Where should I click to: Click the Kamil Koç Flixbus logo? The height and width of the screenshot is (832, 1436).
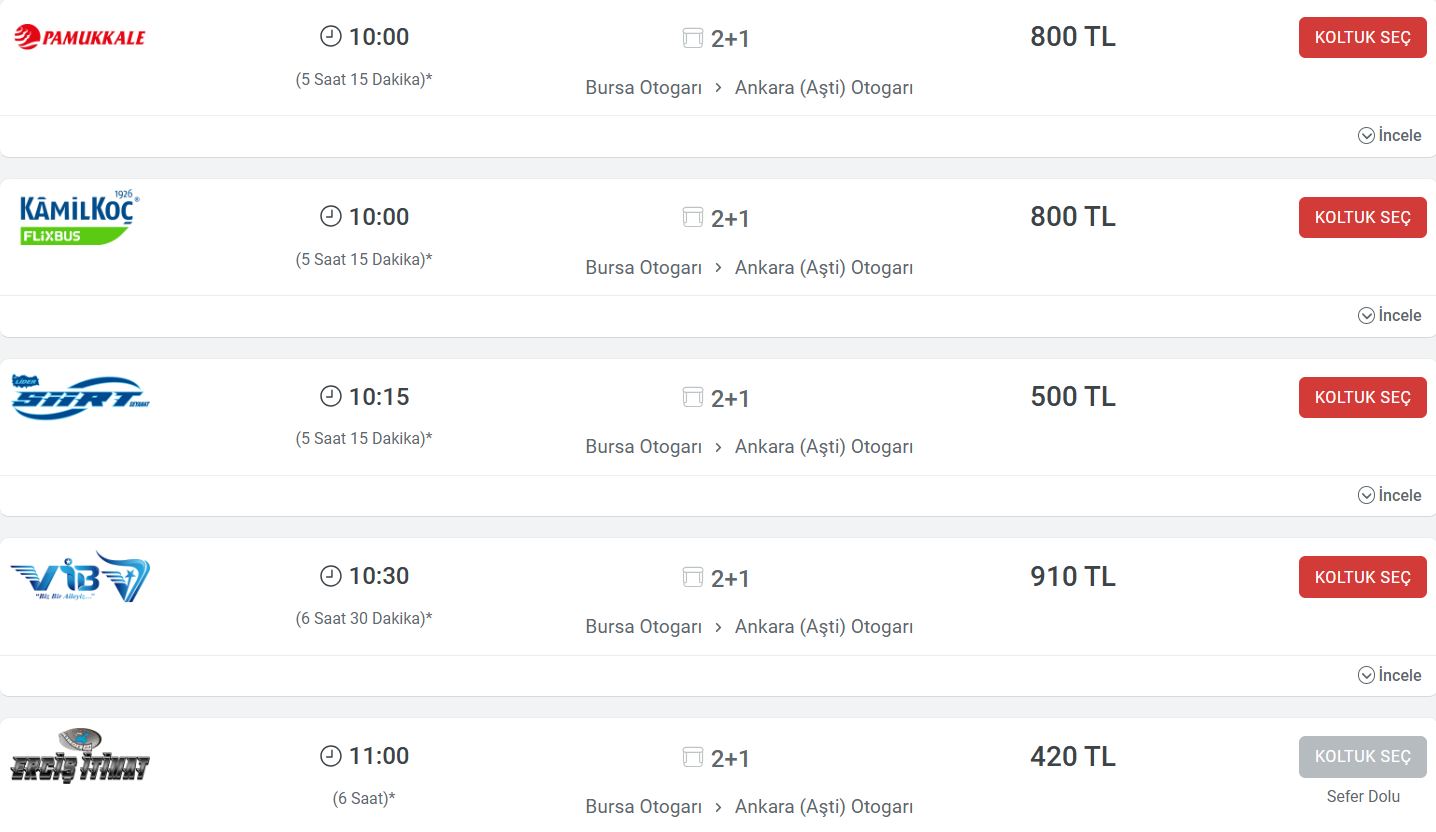click(x=79, y=218)
